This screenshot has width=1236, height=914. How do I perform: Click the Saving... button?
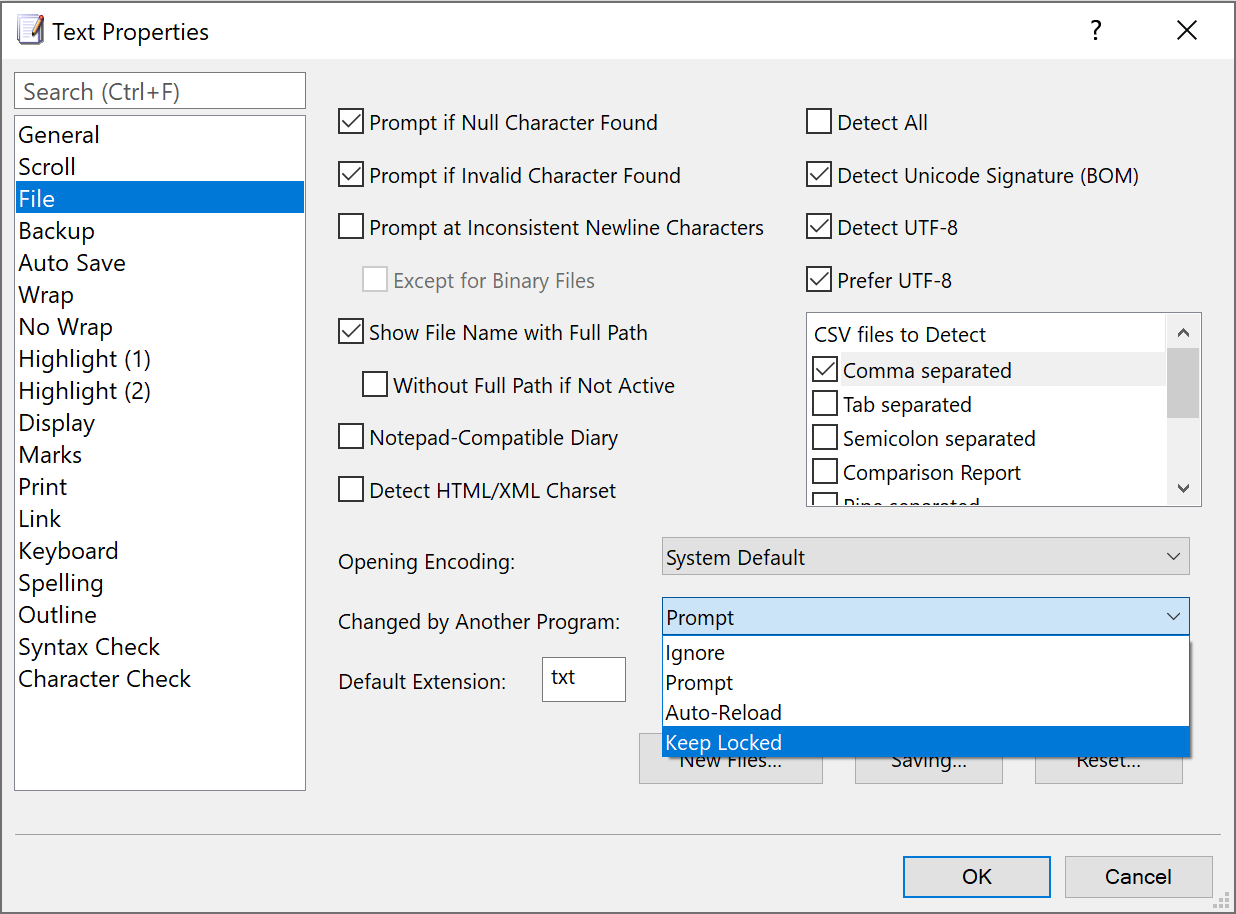[929, 770]
